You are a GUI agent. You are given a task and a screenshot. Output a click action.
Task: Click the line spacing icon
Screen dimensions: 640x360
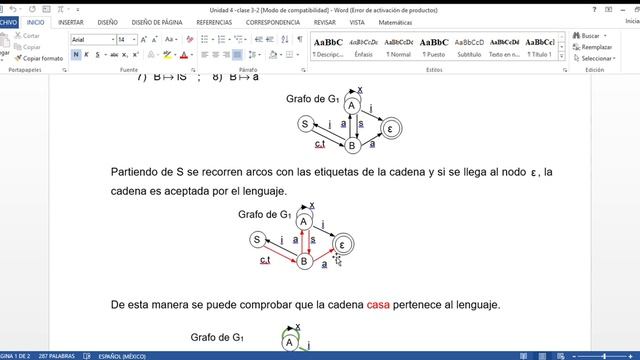[252, 55]
